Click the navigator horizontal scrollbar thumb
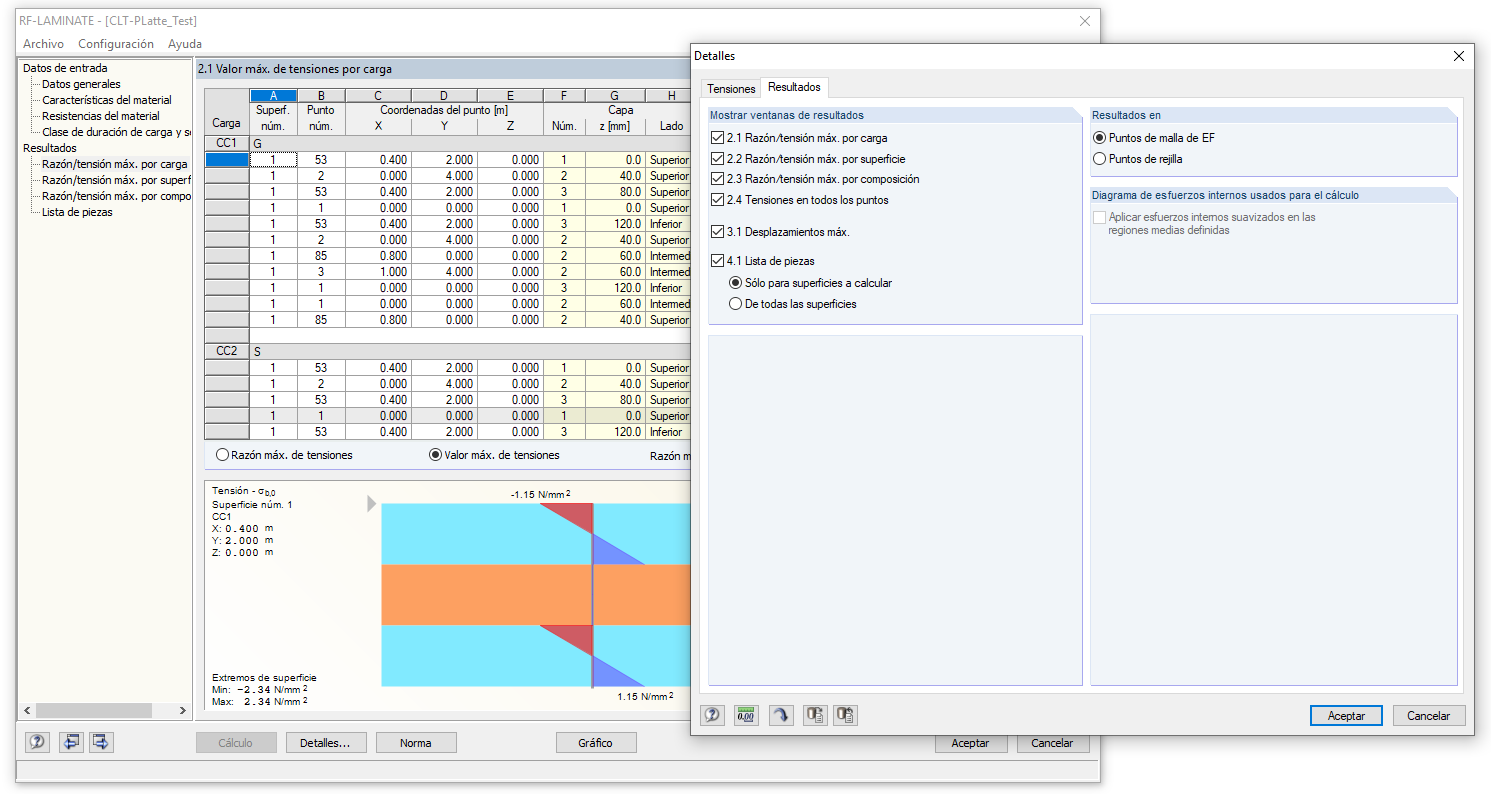The image size is (1491, 794). pyautogui.click(x=94, y=710)
